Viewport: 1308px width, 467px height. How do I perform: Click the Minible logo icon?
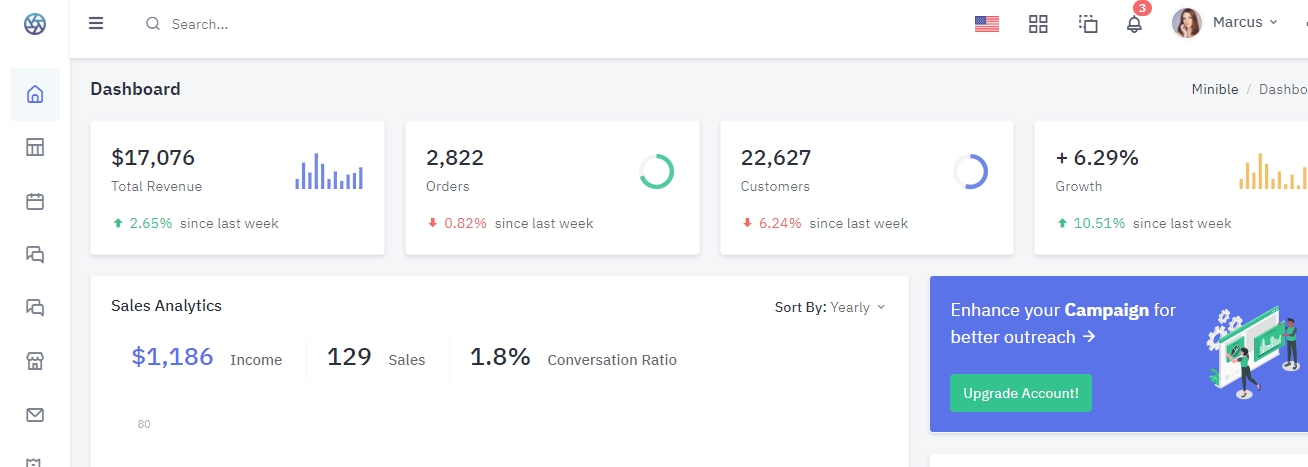[35, 24]
